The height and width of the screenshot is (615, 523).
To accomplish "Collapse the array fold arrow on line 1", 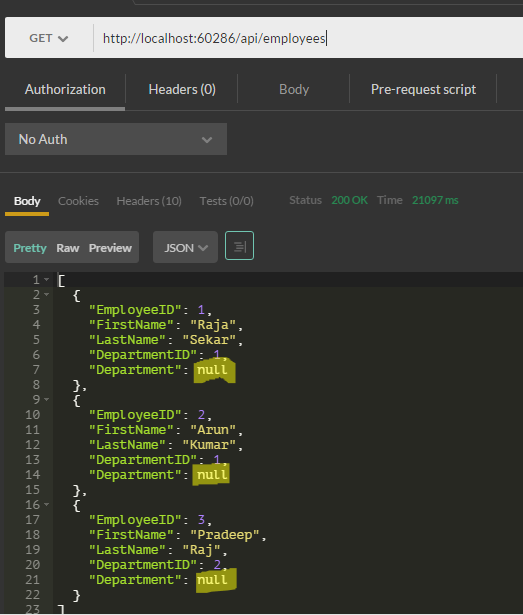I will [47, 280].
